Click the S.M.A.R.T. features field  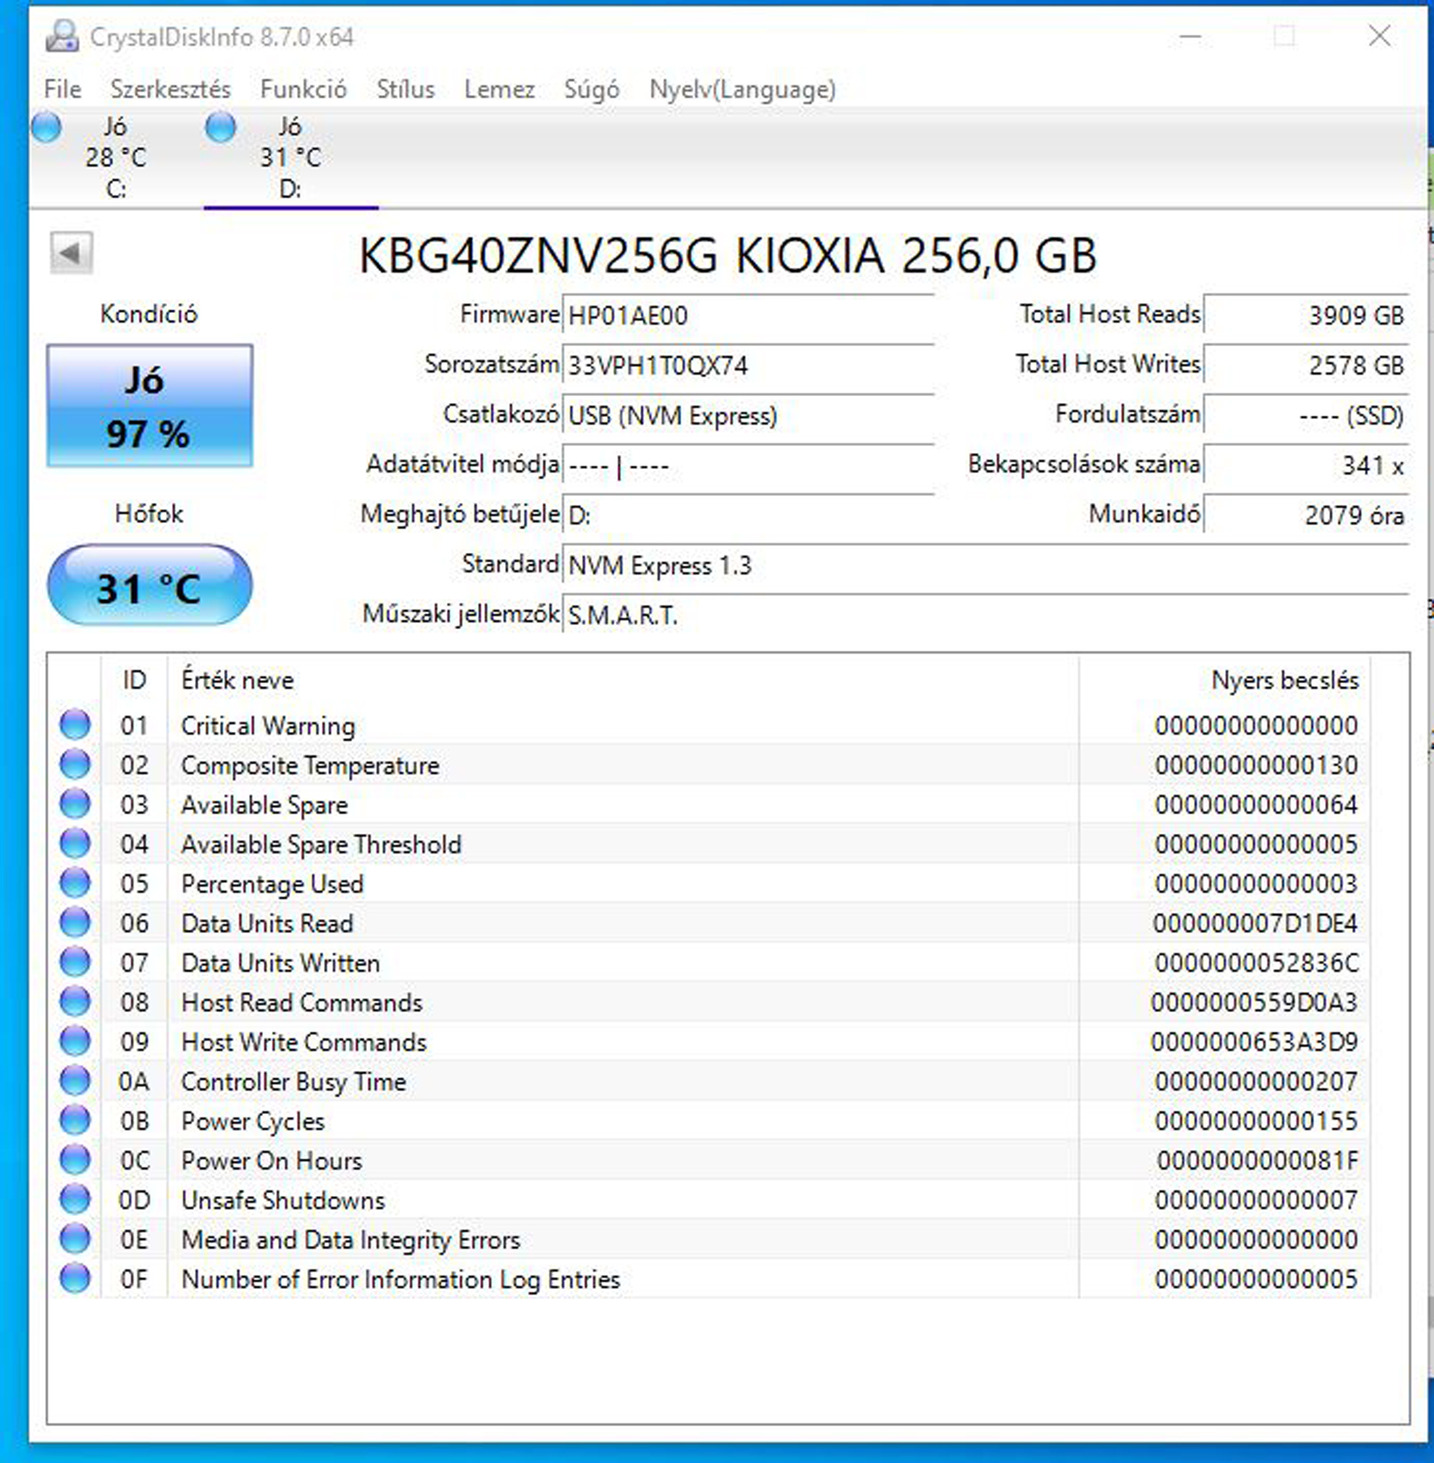coord(985,616)
